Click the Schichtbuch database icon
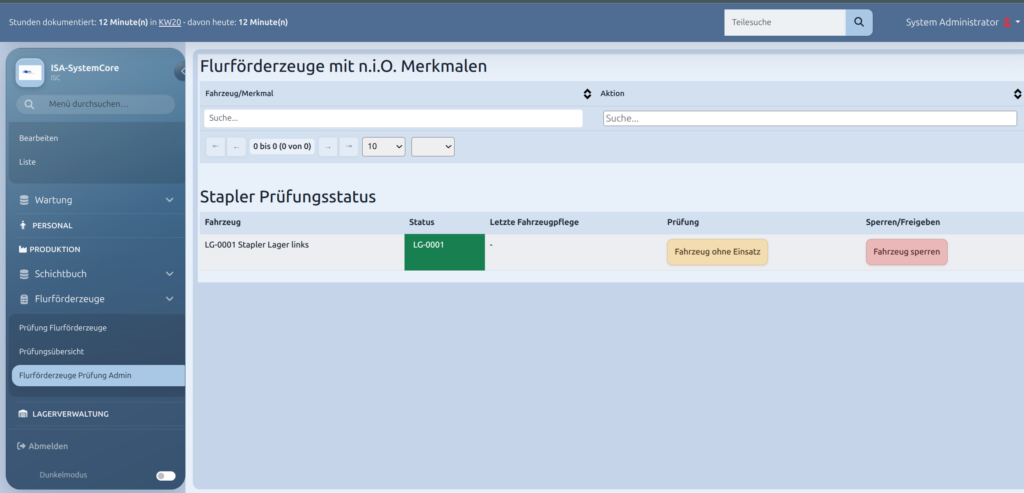Viewport: 1024px width, 493px height. [x=24, y=274]
